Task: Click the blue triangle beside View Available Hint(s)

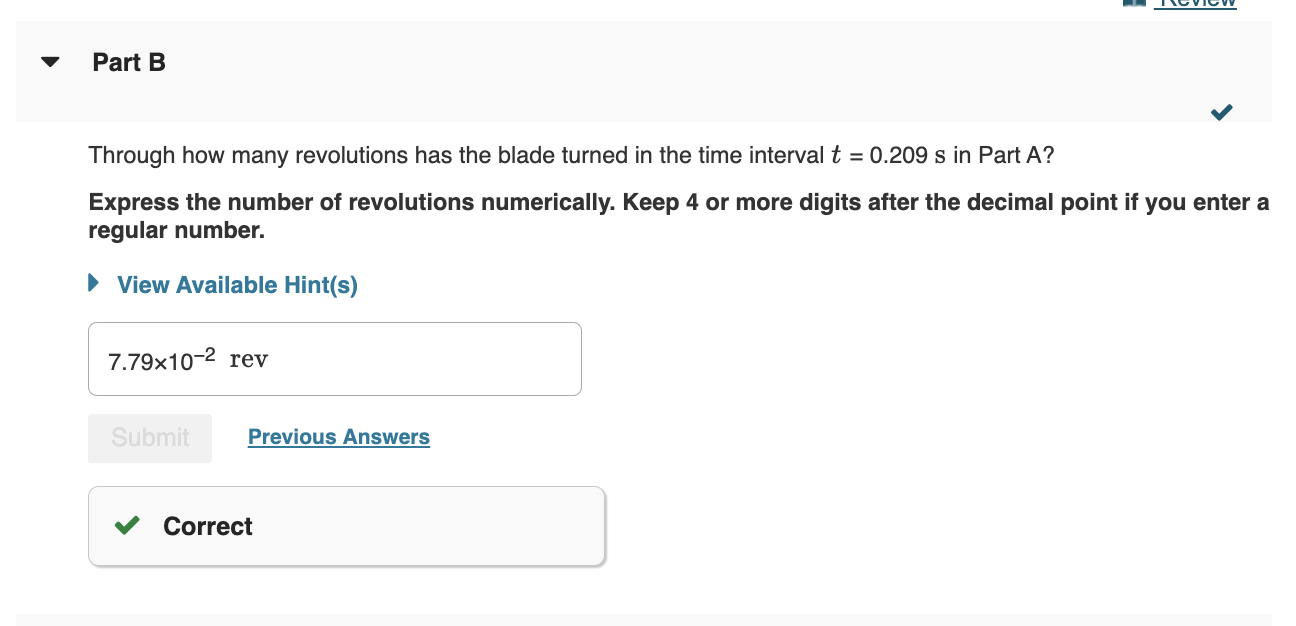Action: click(93, 284)
